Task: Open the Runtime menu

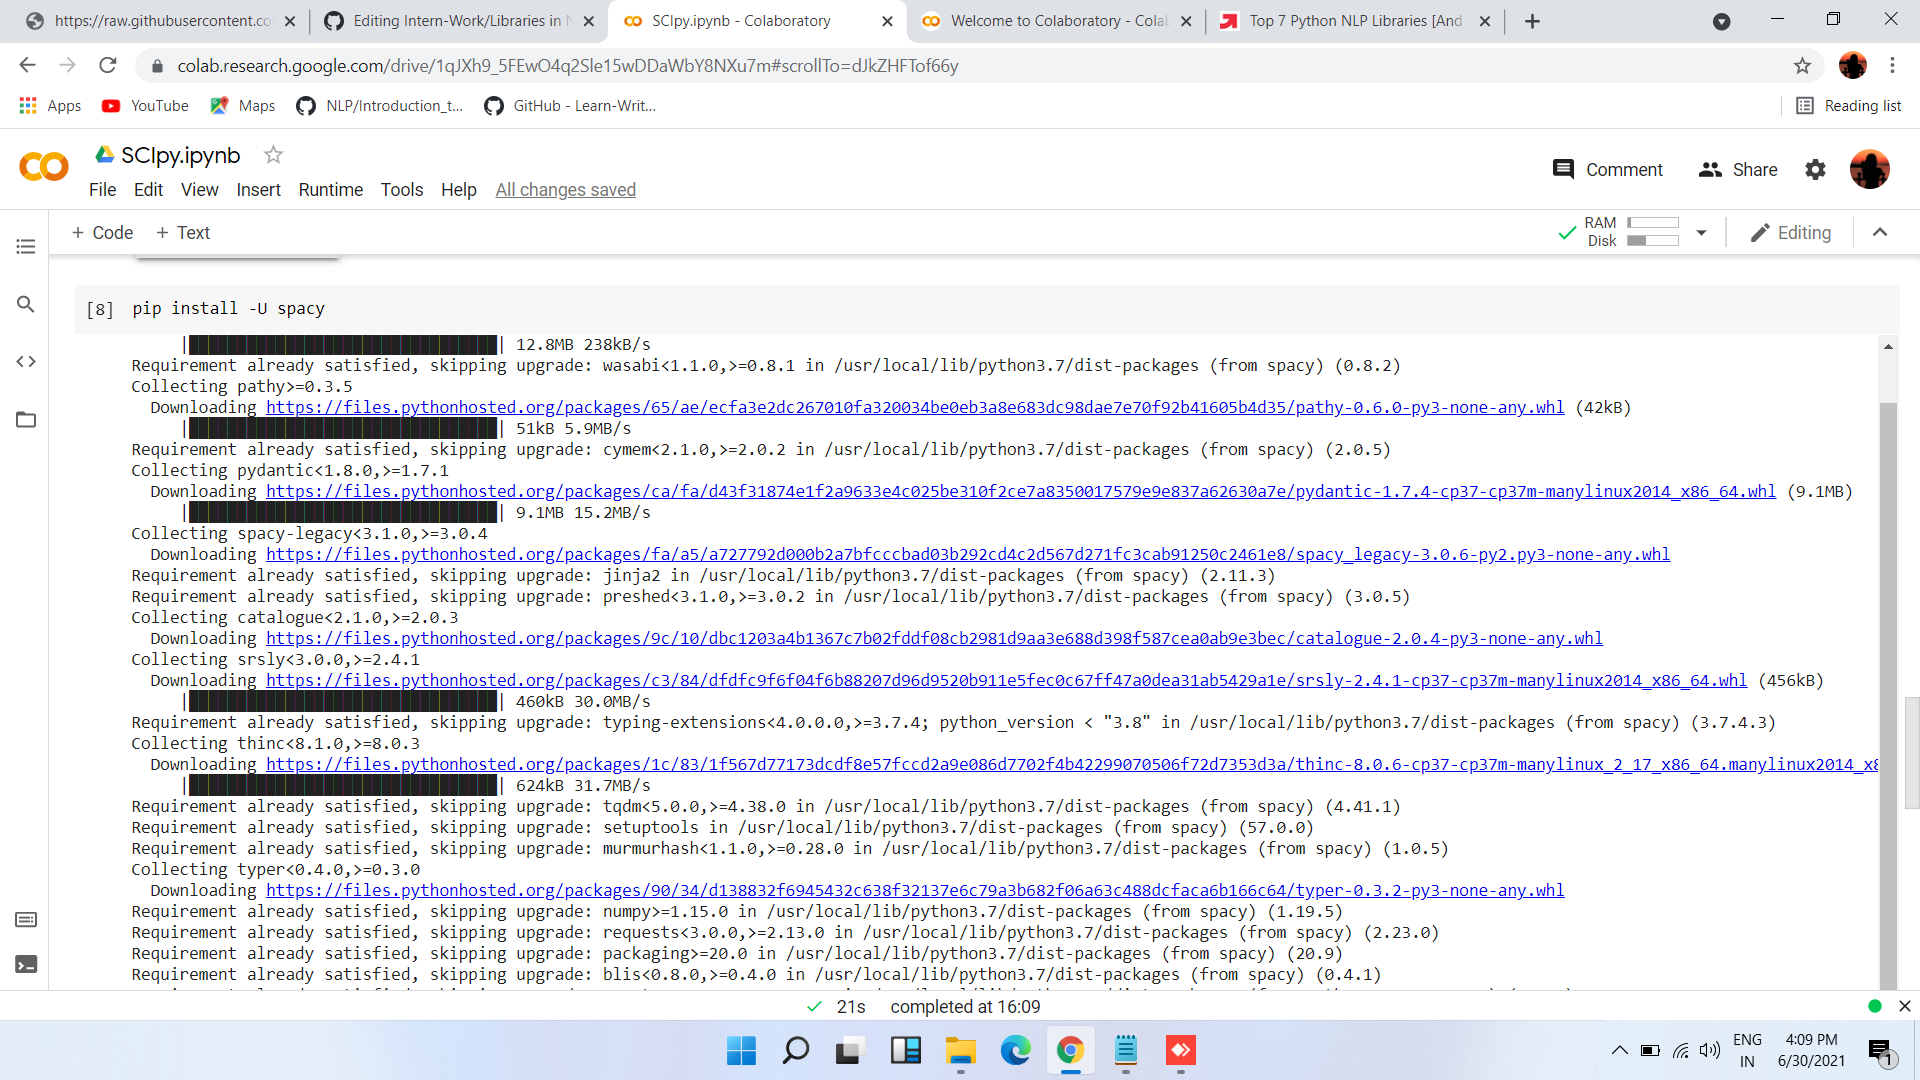Action: coord(330,190)
